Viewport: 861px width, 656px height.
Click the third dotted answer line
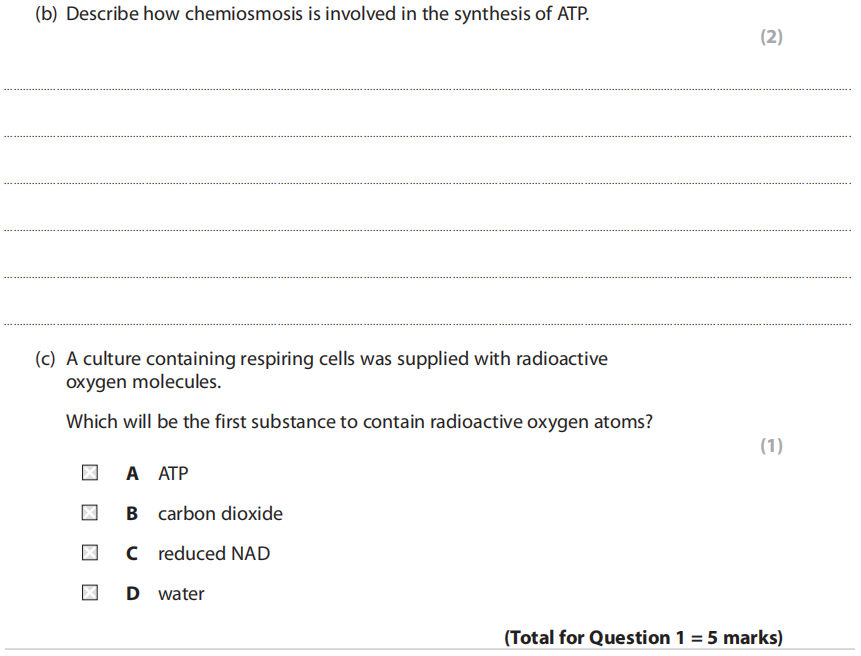coord(428,183)
